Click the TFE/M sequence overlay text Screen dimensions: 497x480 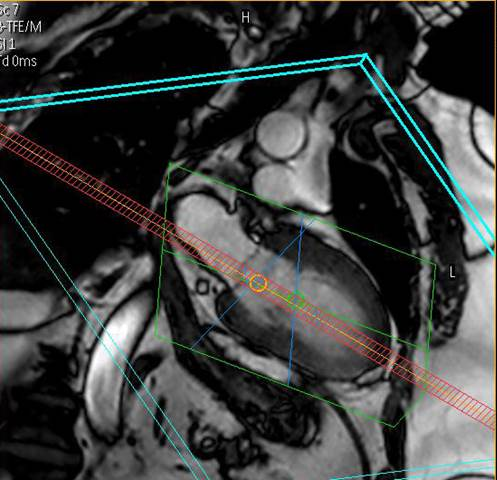[x=22, y=27]
